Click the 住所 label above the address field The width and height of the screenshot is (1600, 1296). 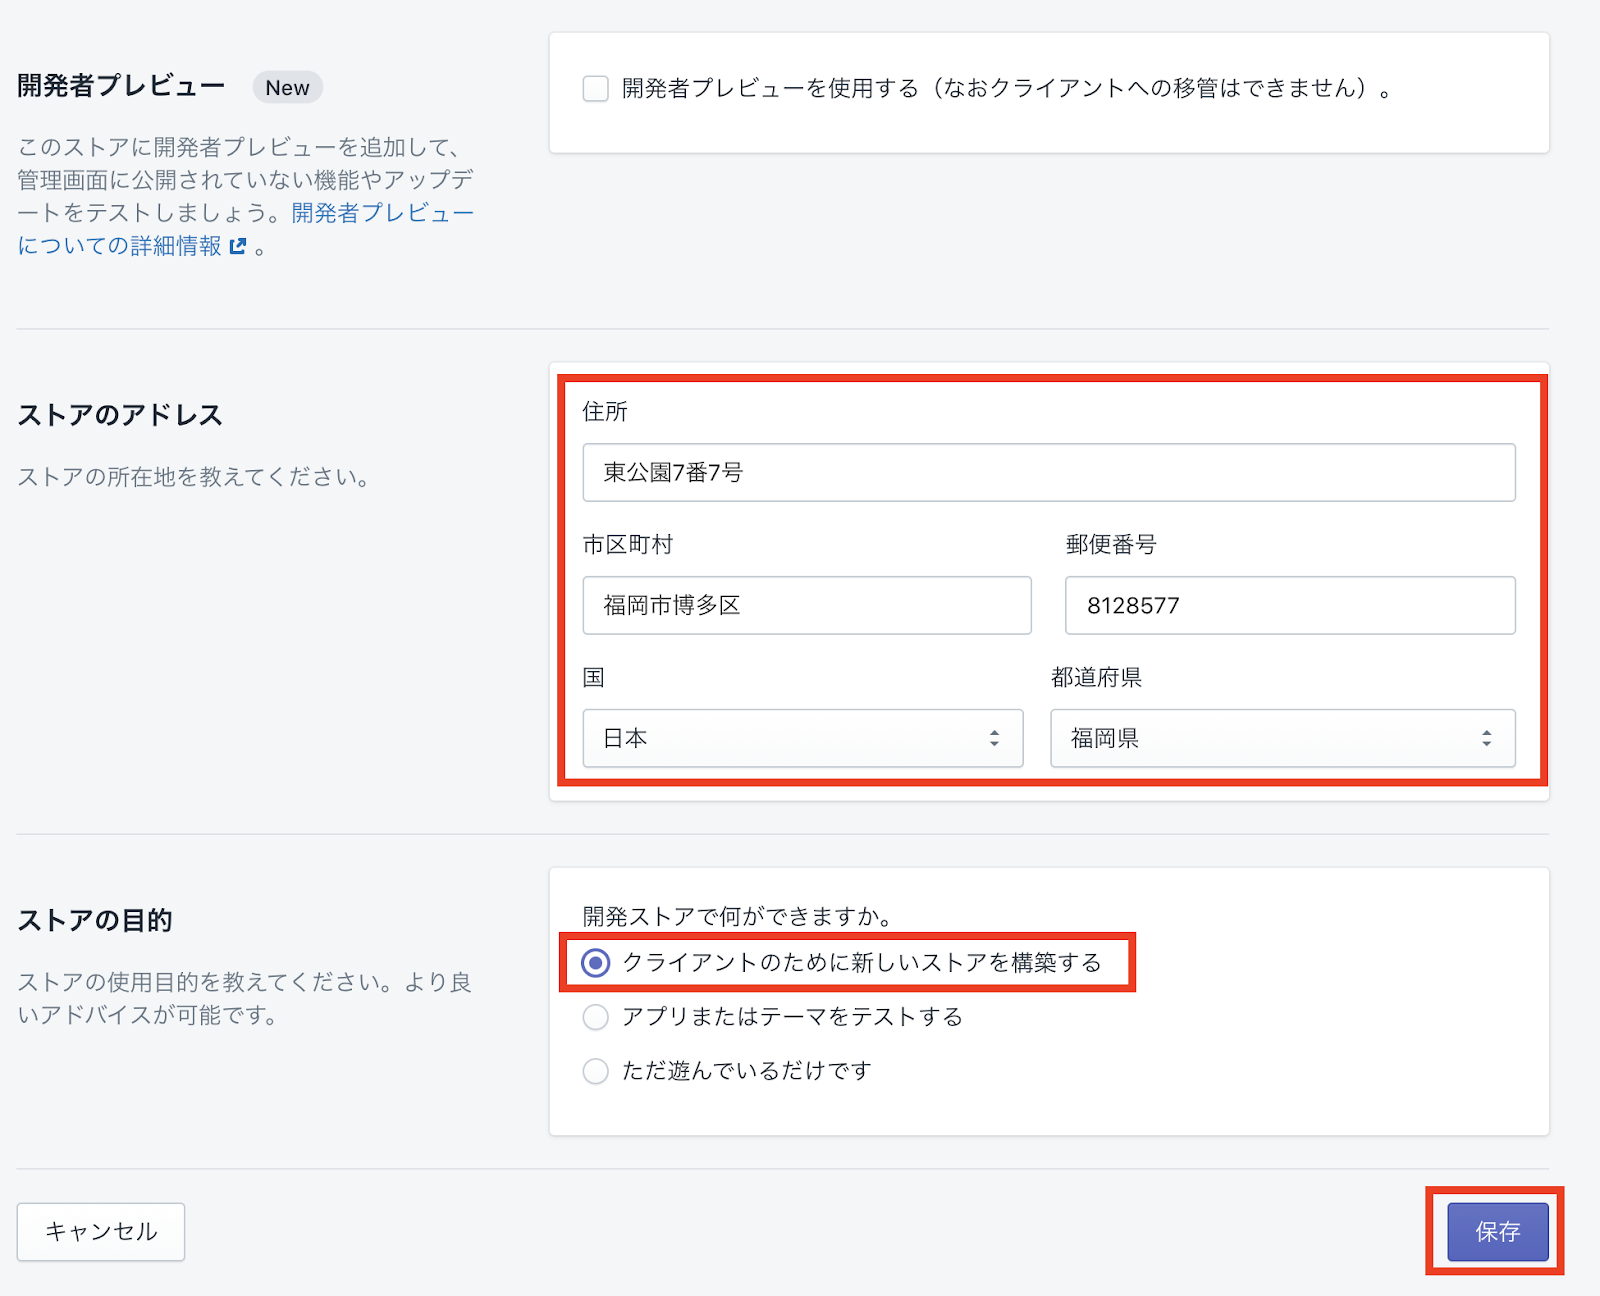click(605, 412)
